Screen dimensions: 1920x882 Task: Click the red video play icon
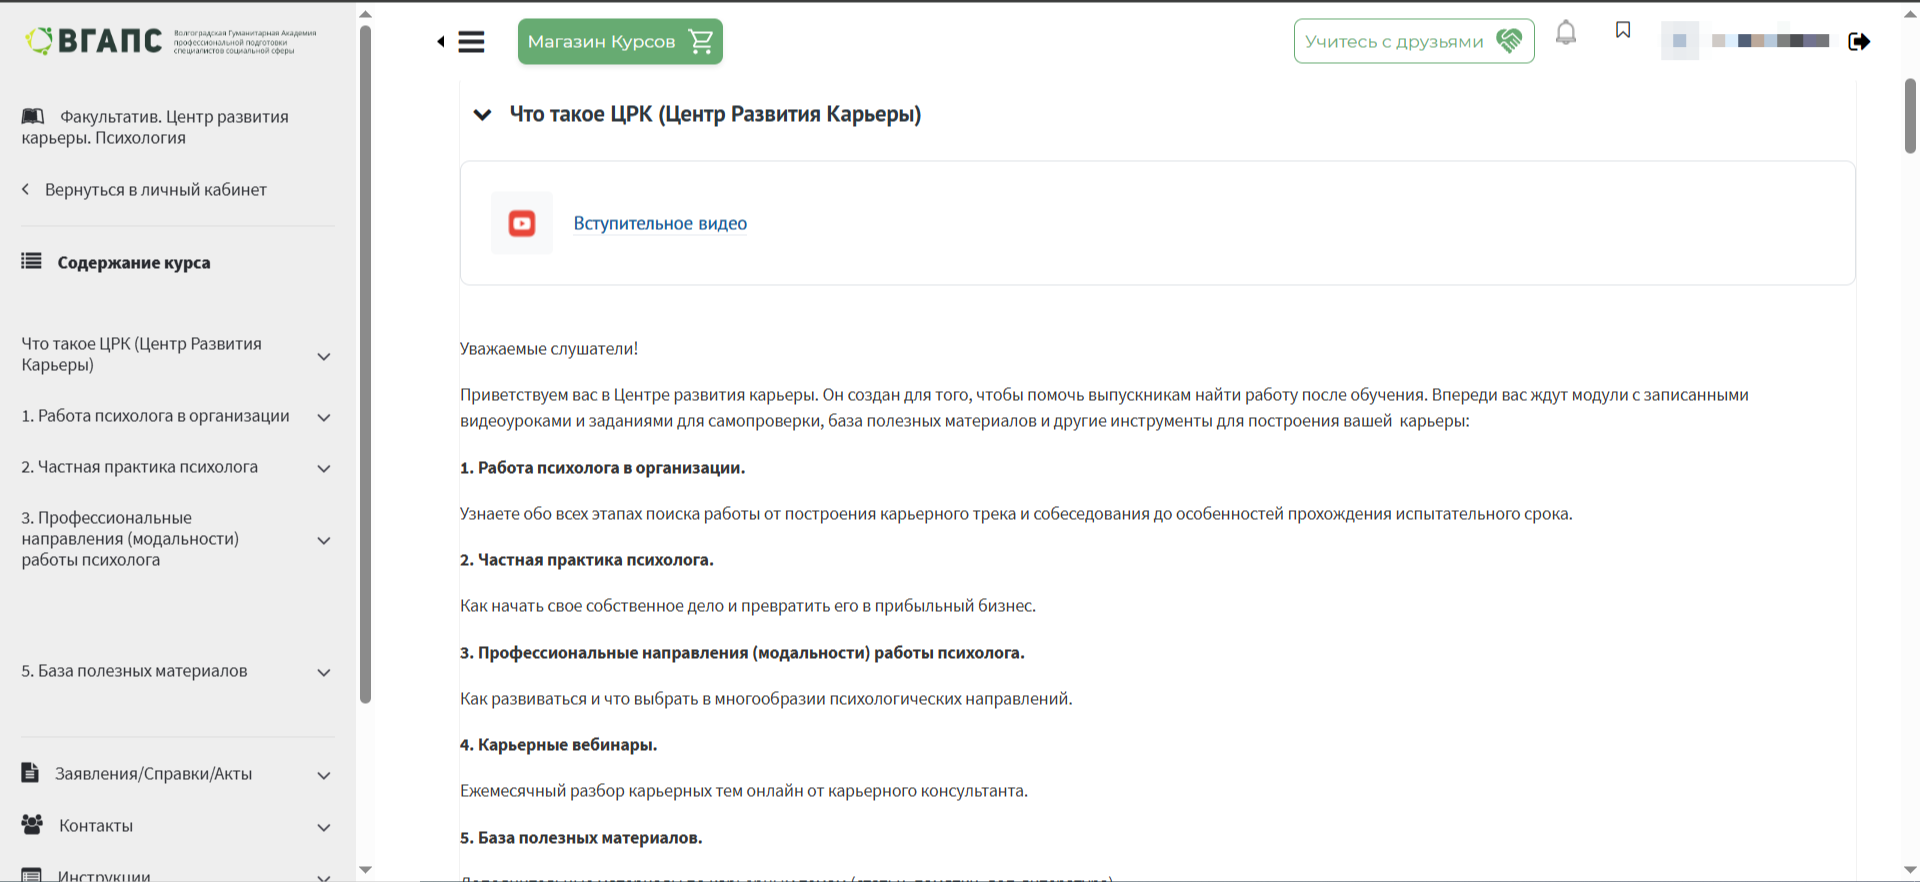(522, 223)
